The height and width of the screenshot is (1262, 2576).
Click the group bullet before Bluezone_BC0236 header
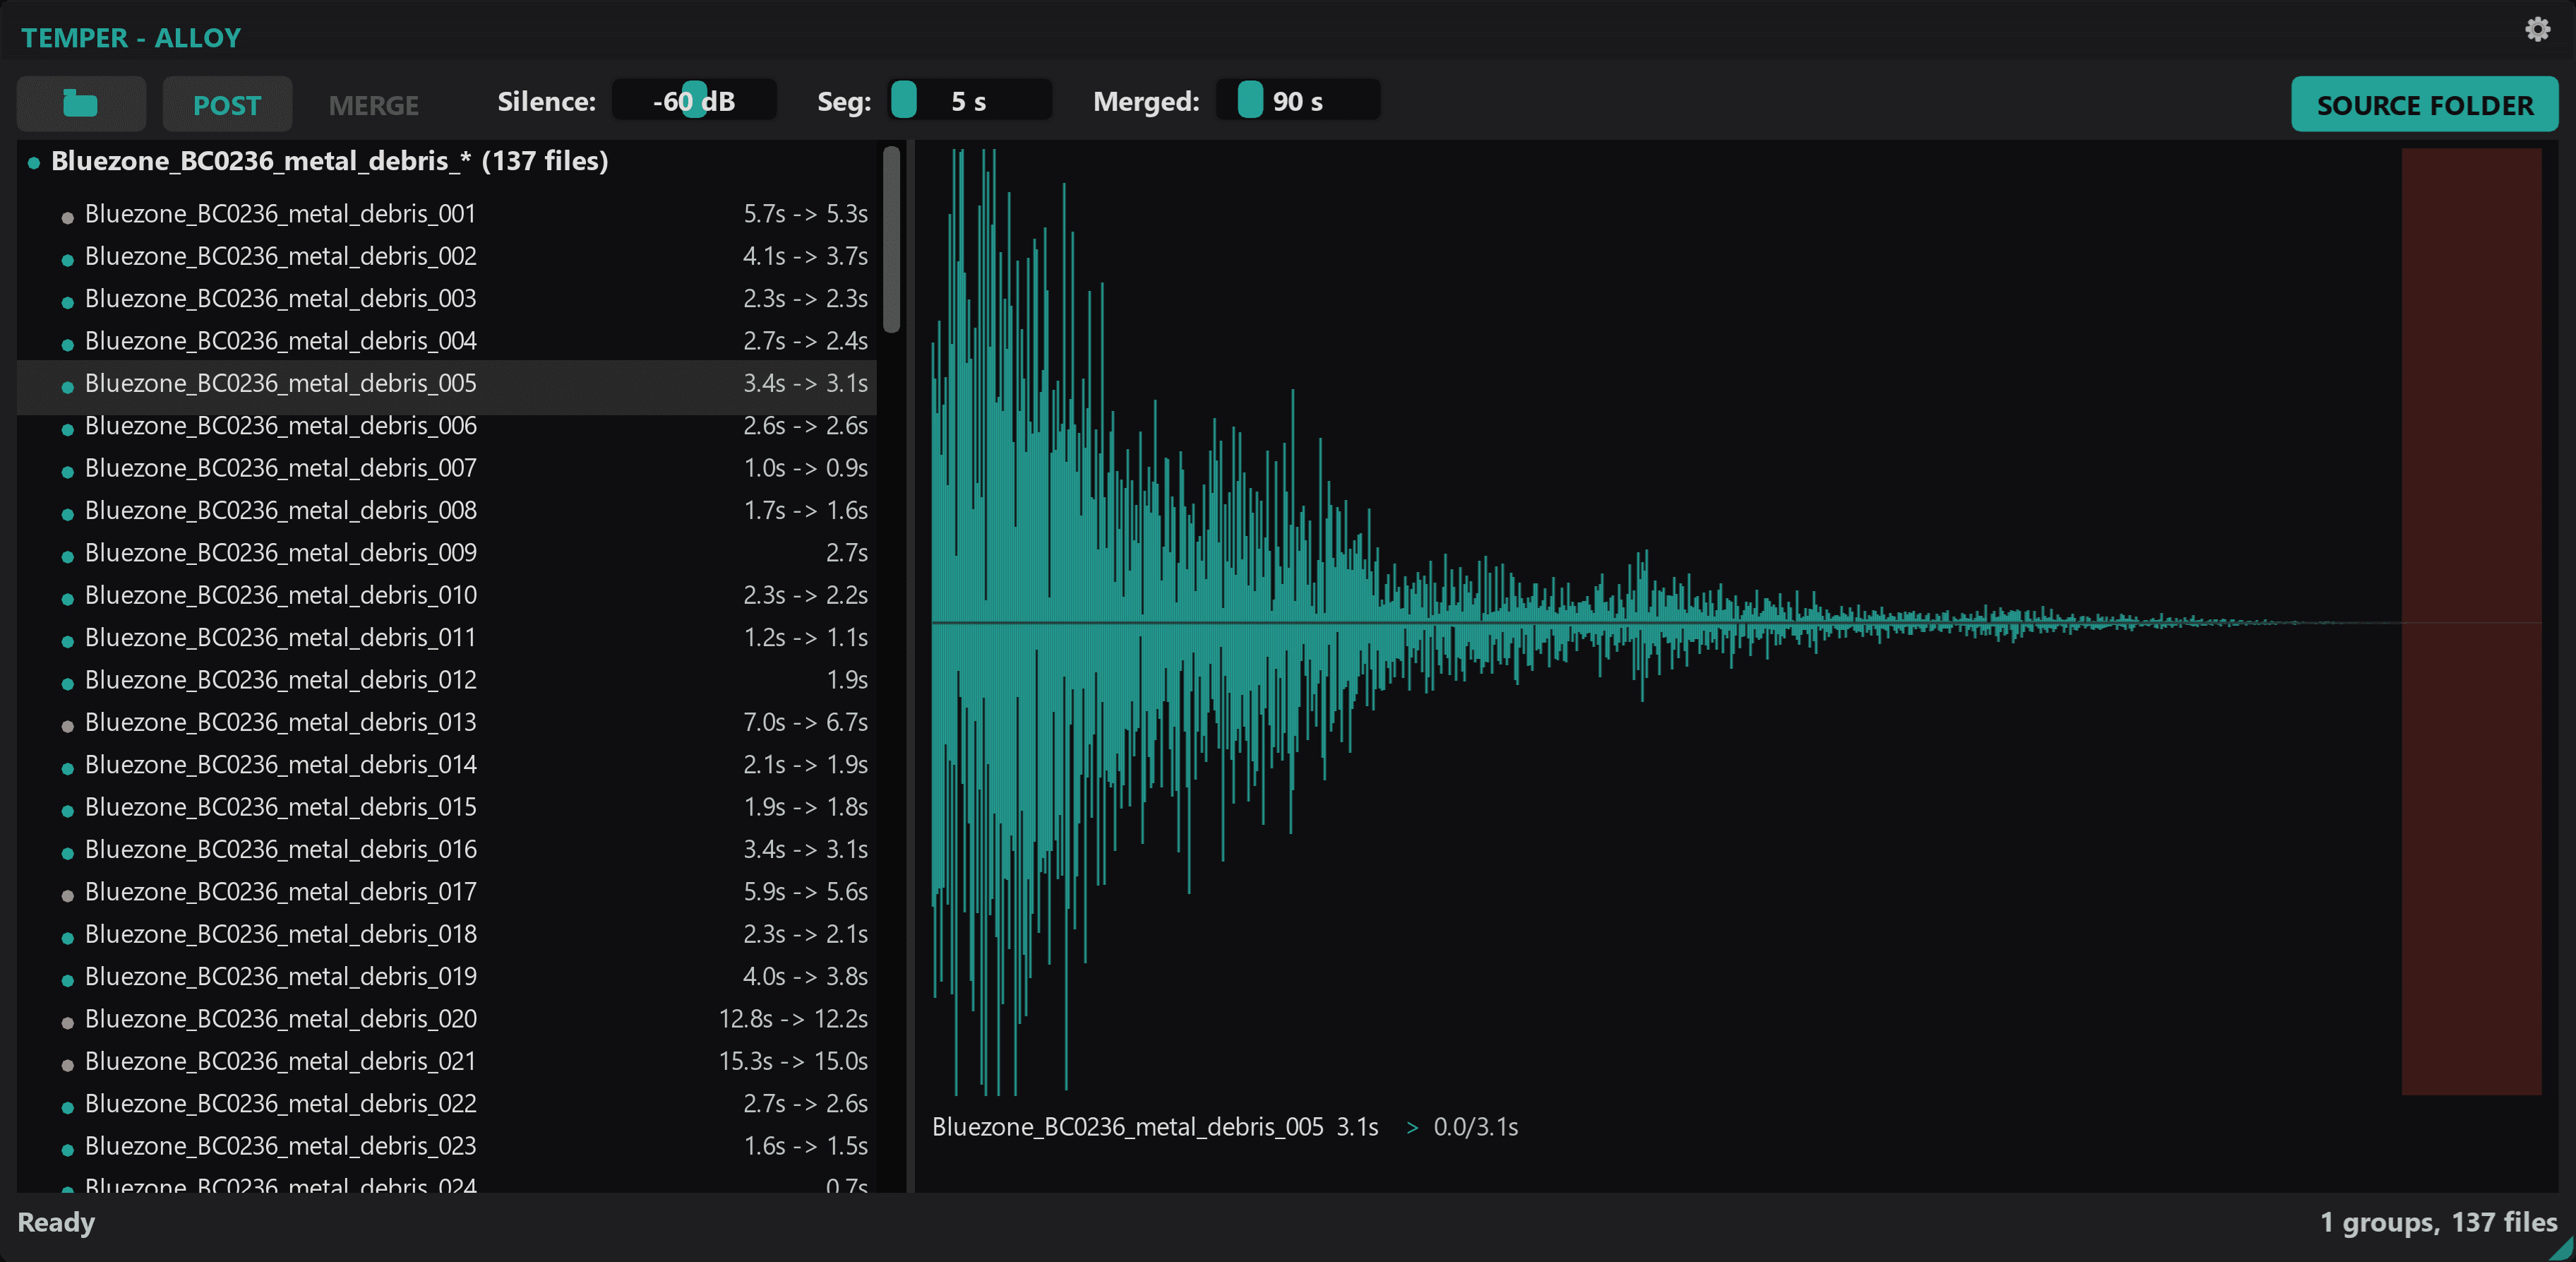pos(34,162)
